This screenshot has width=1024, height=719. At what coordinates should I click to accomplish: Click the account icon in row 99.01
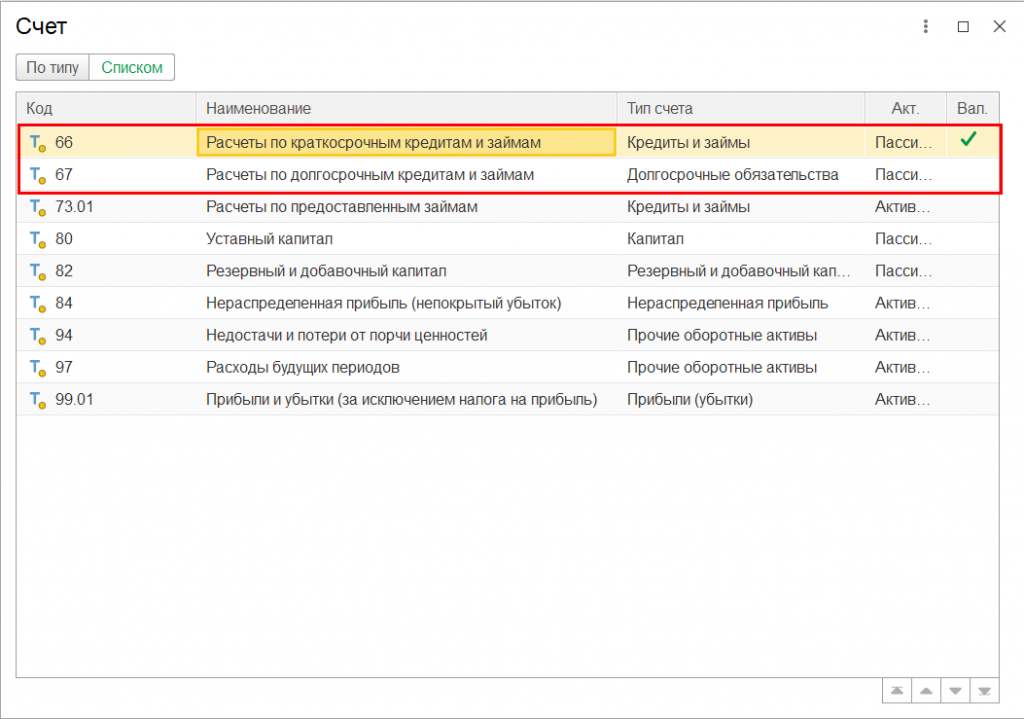[38, 400]
